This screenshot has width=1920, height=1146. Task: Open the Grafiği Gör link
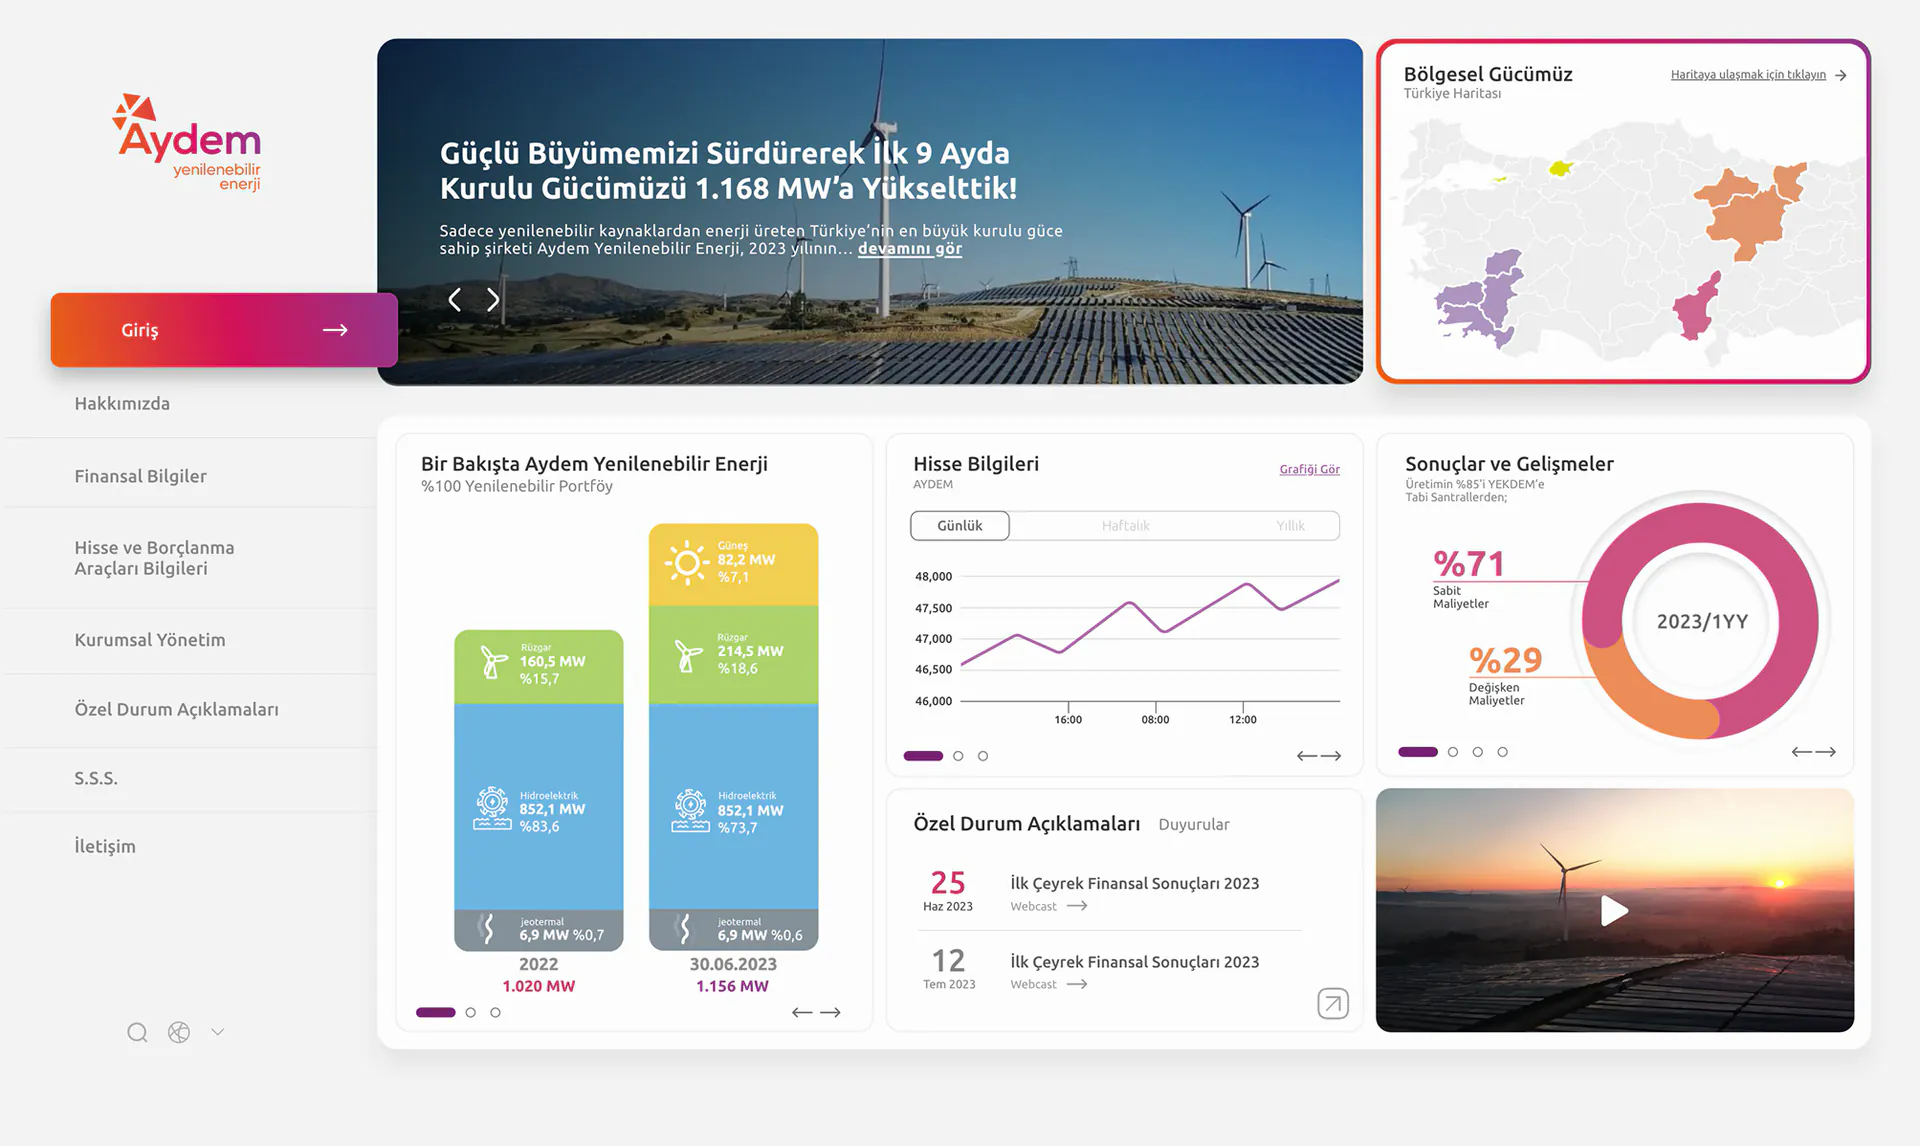(x=1309, y=469)
